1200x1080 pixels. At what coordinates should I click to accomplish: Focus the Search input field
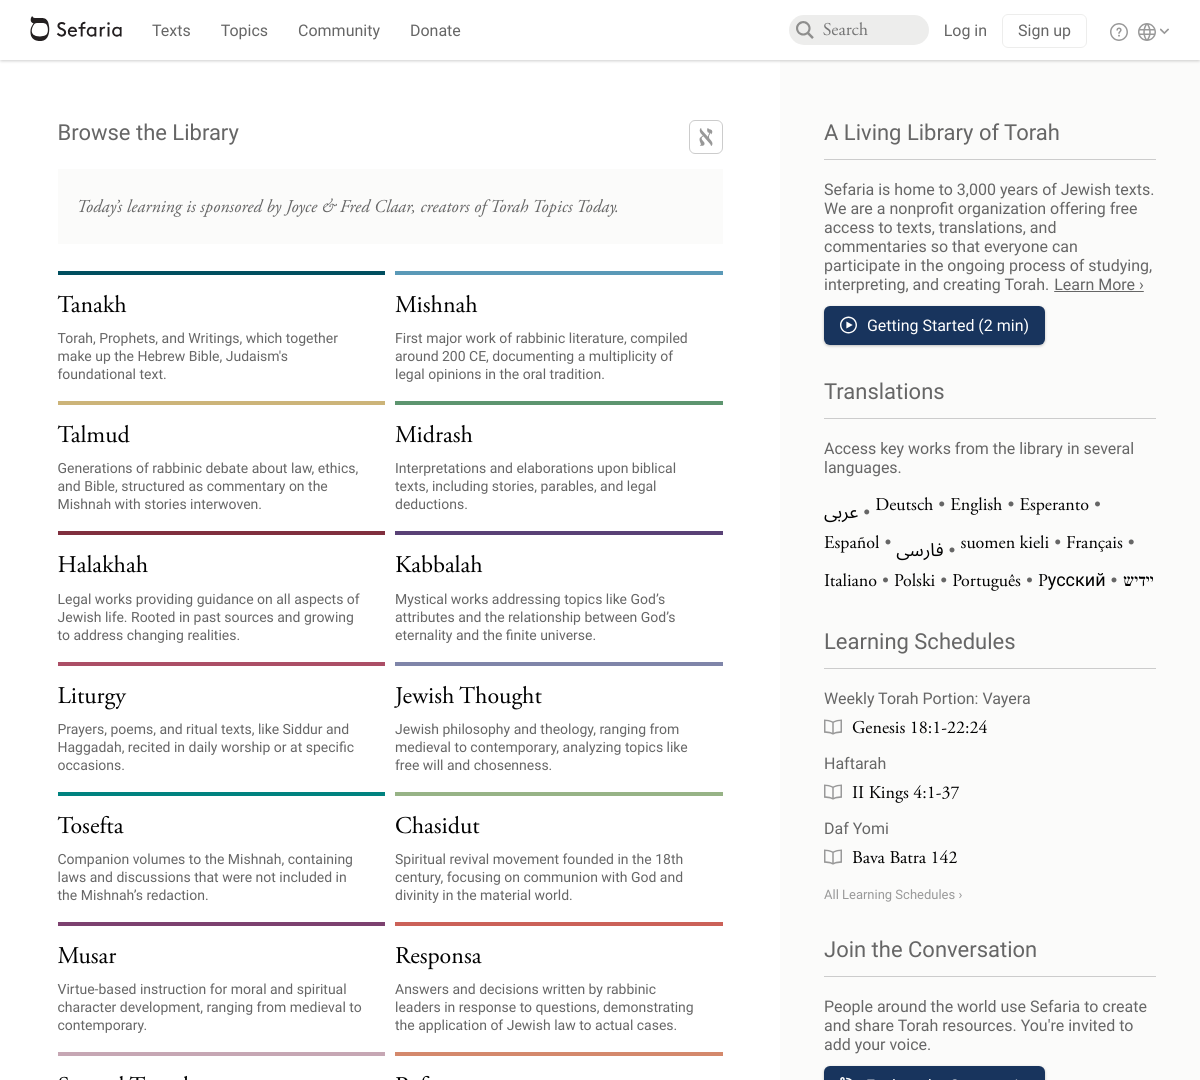pos(859,30)
